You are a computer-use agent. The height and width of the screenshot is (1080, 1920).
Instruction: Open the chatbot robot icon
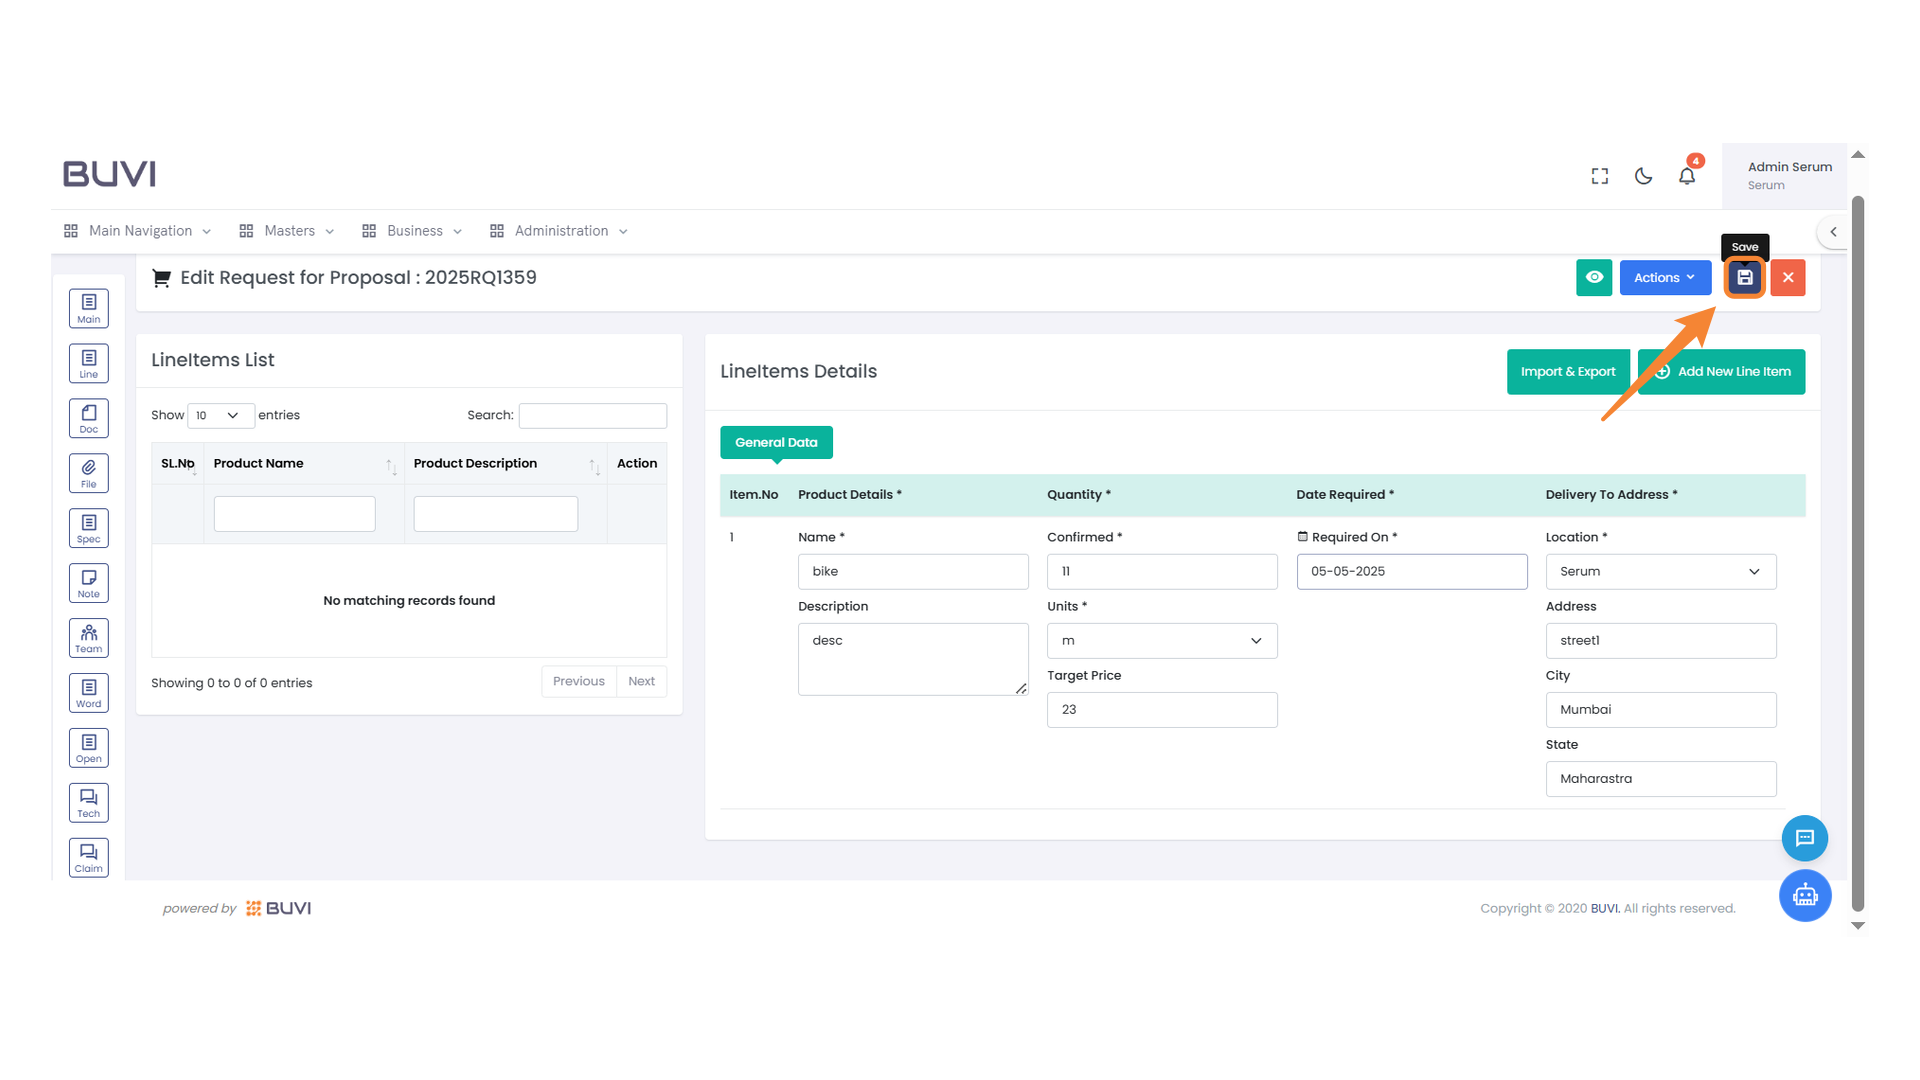pyautogui.click(x=1805, y=895)
